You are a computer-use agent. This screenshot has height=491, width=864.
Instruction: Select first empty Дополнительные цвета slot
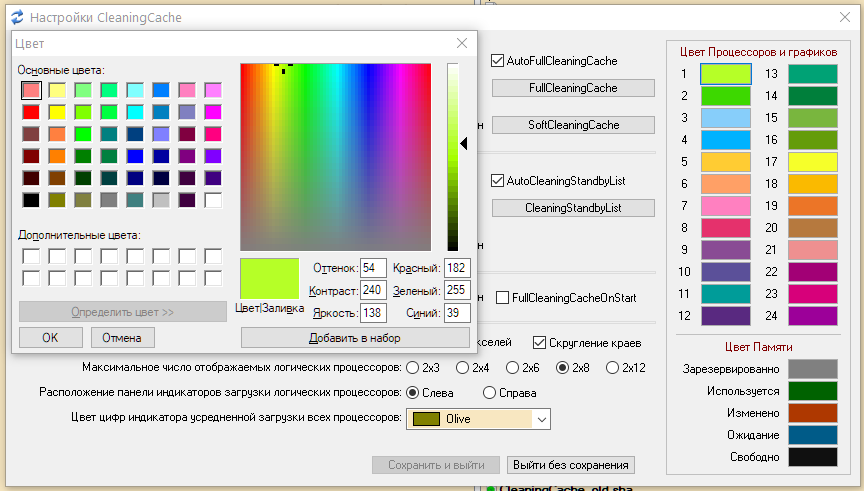31,256
